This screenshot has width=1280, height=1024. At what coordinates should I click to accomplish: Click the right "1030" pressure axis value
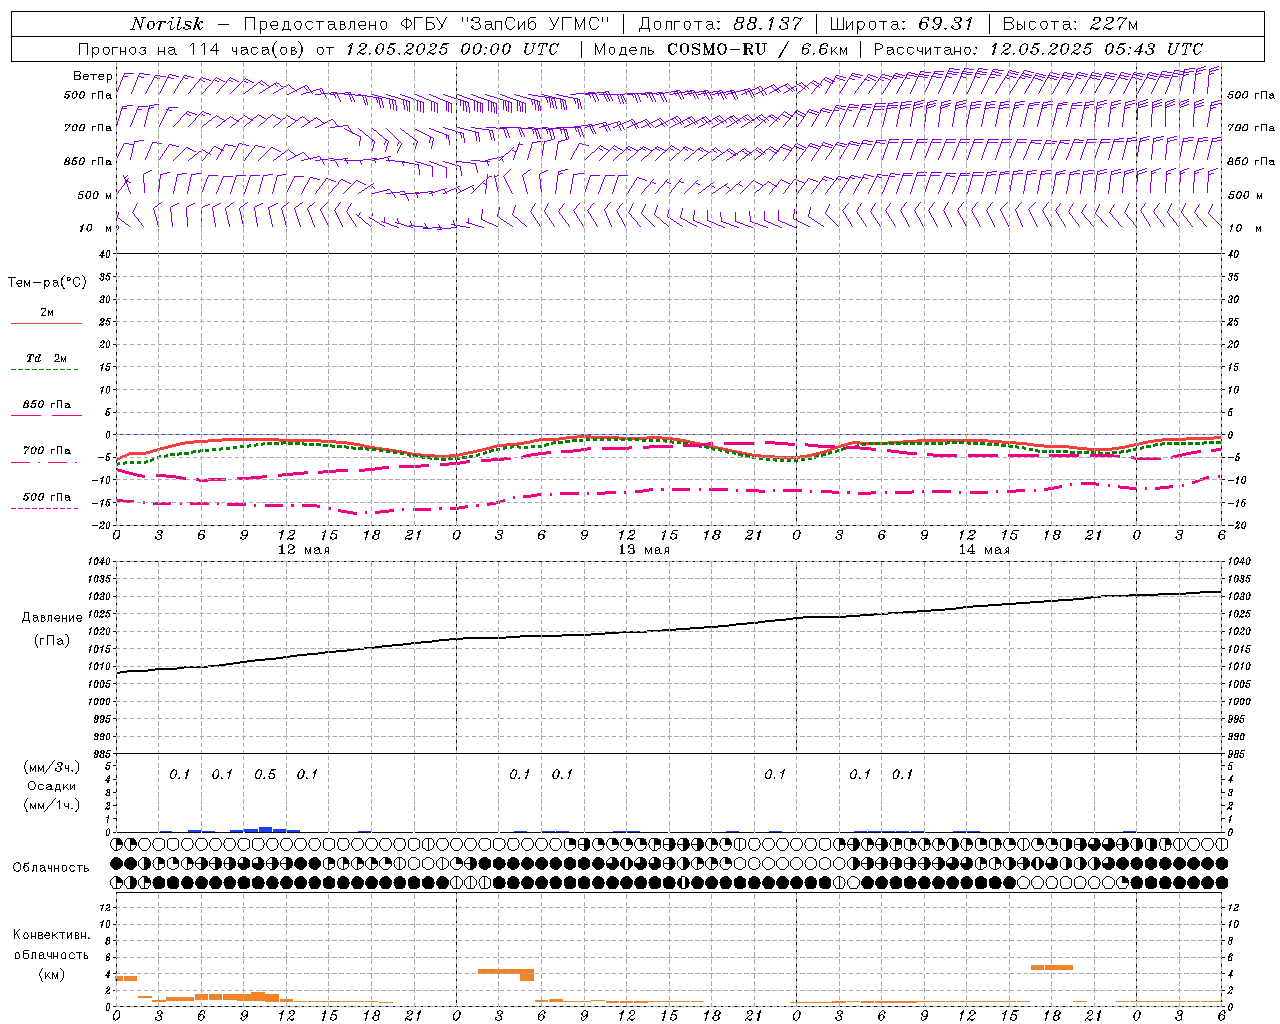[x=1239, y=597]
